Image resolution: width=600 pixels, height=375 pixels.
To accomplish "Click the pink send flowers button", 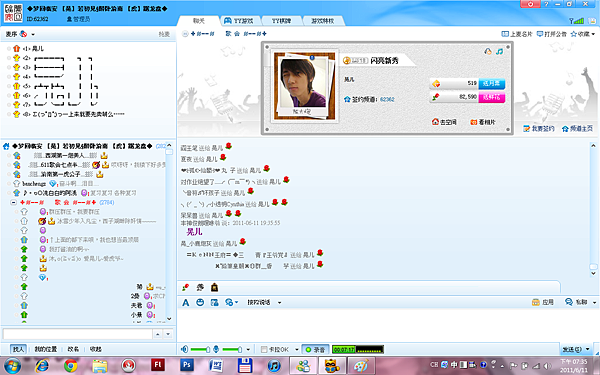I will tap(492, 97).
